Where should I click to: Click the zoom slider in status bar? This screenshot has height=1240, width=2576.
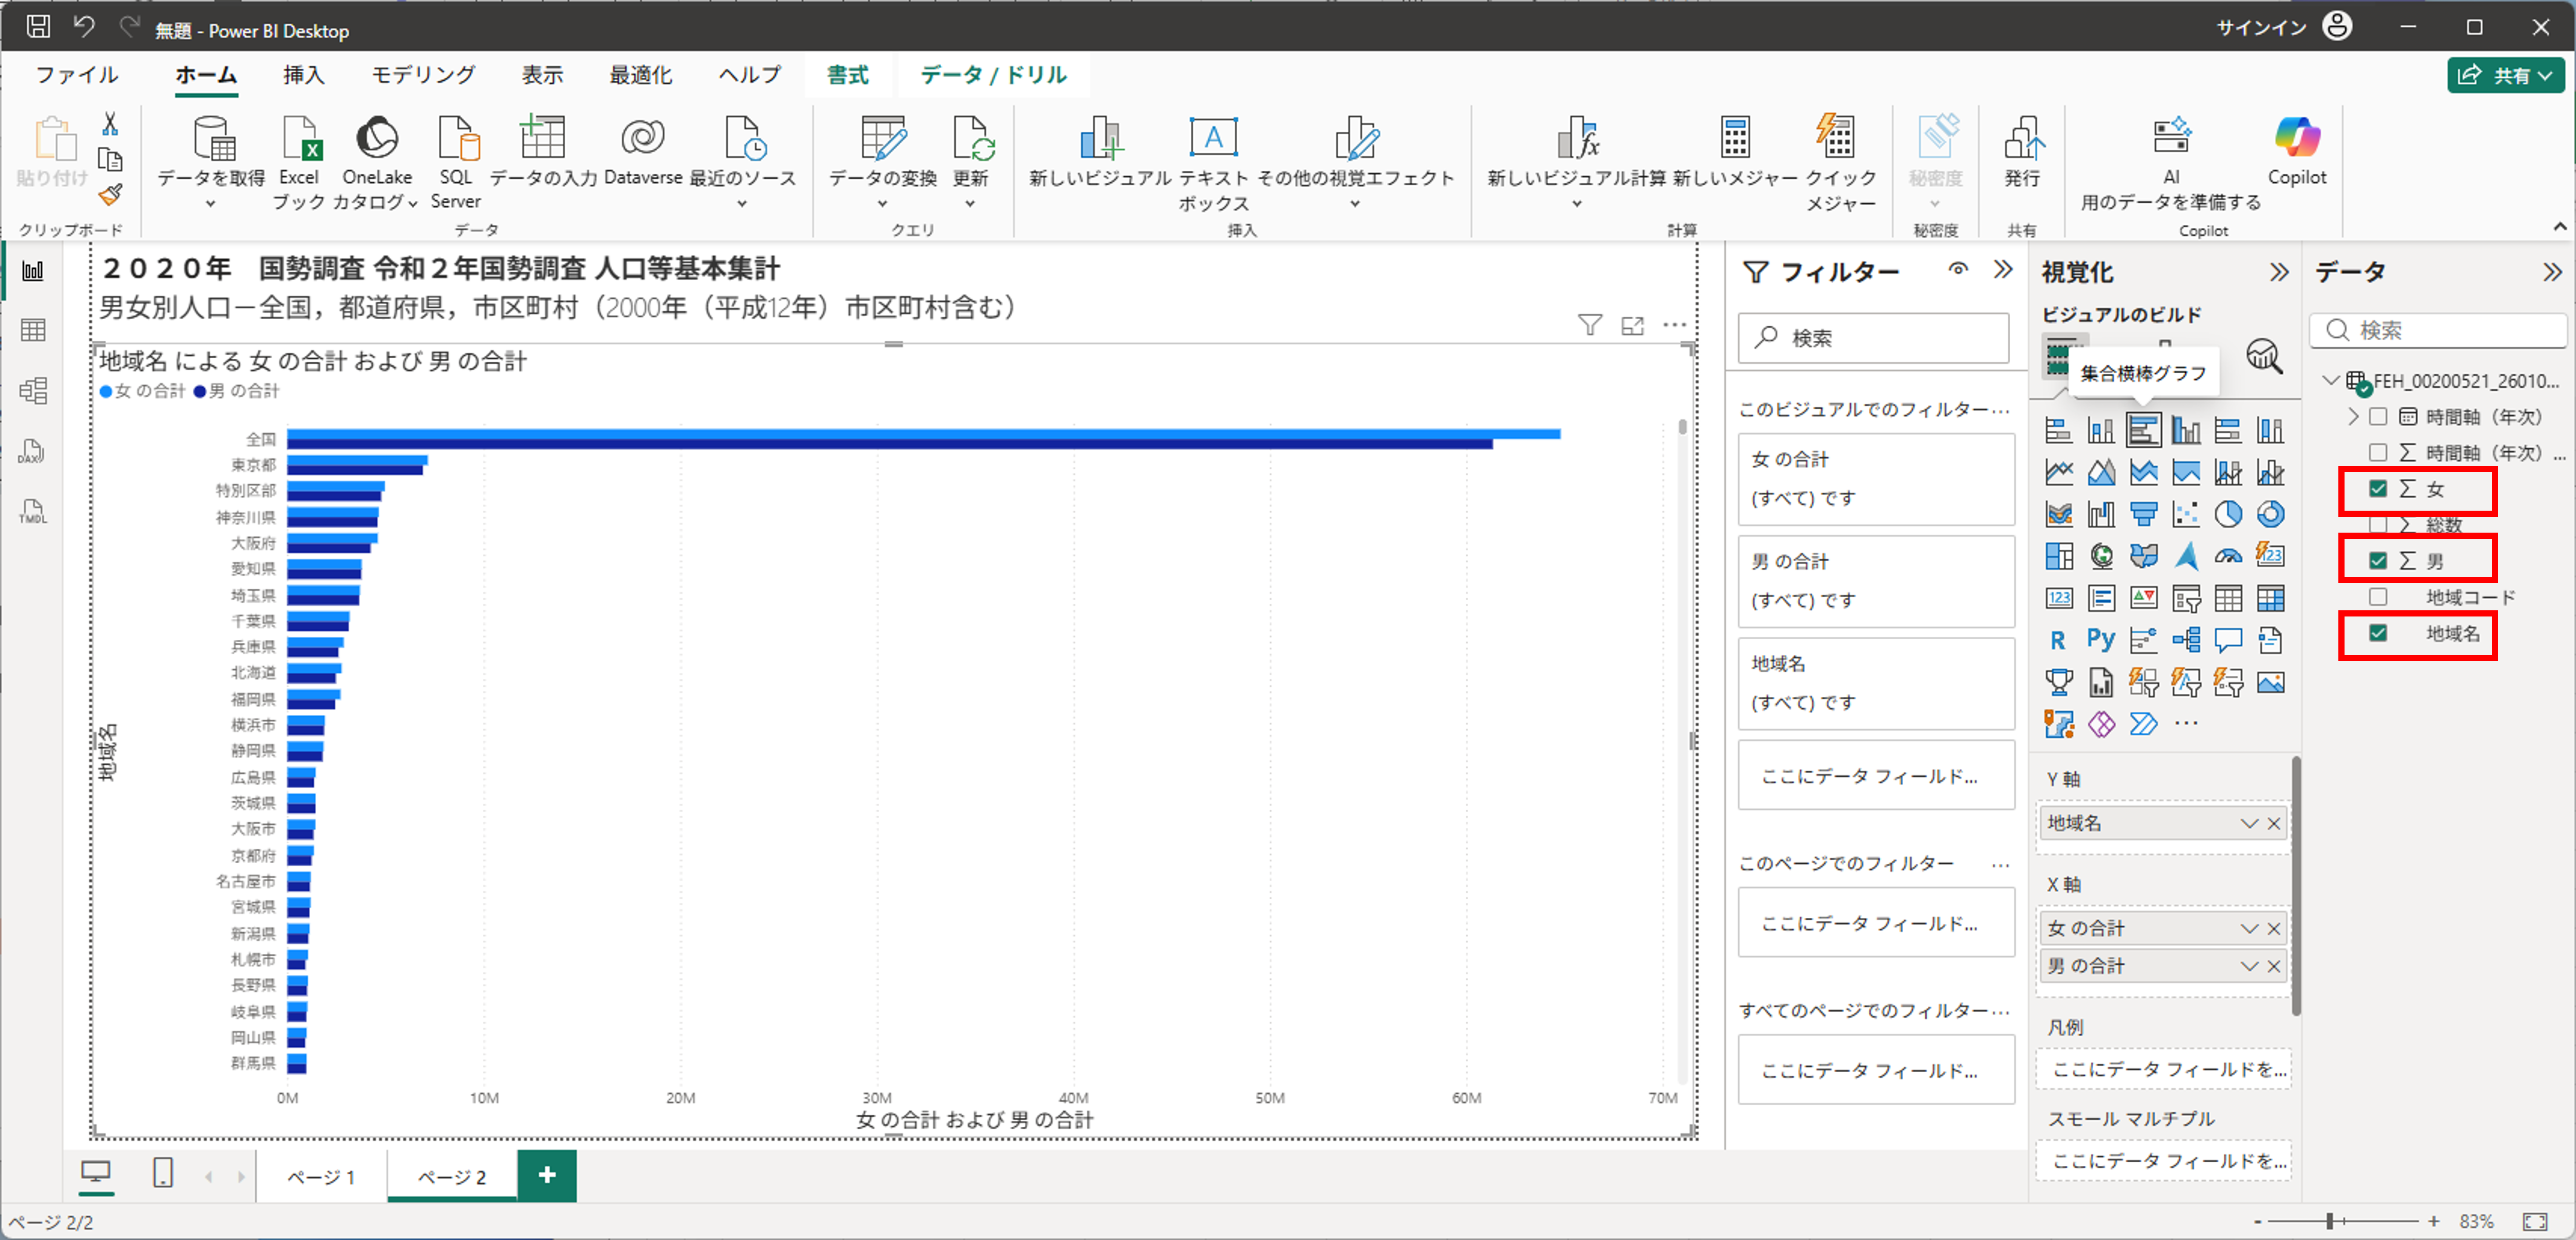pos(2329,1221)
